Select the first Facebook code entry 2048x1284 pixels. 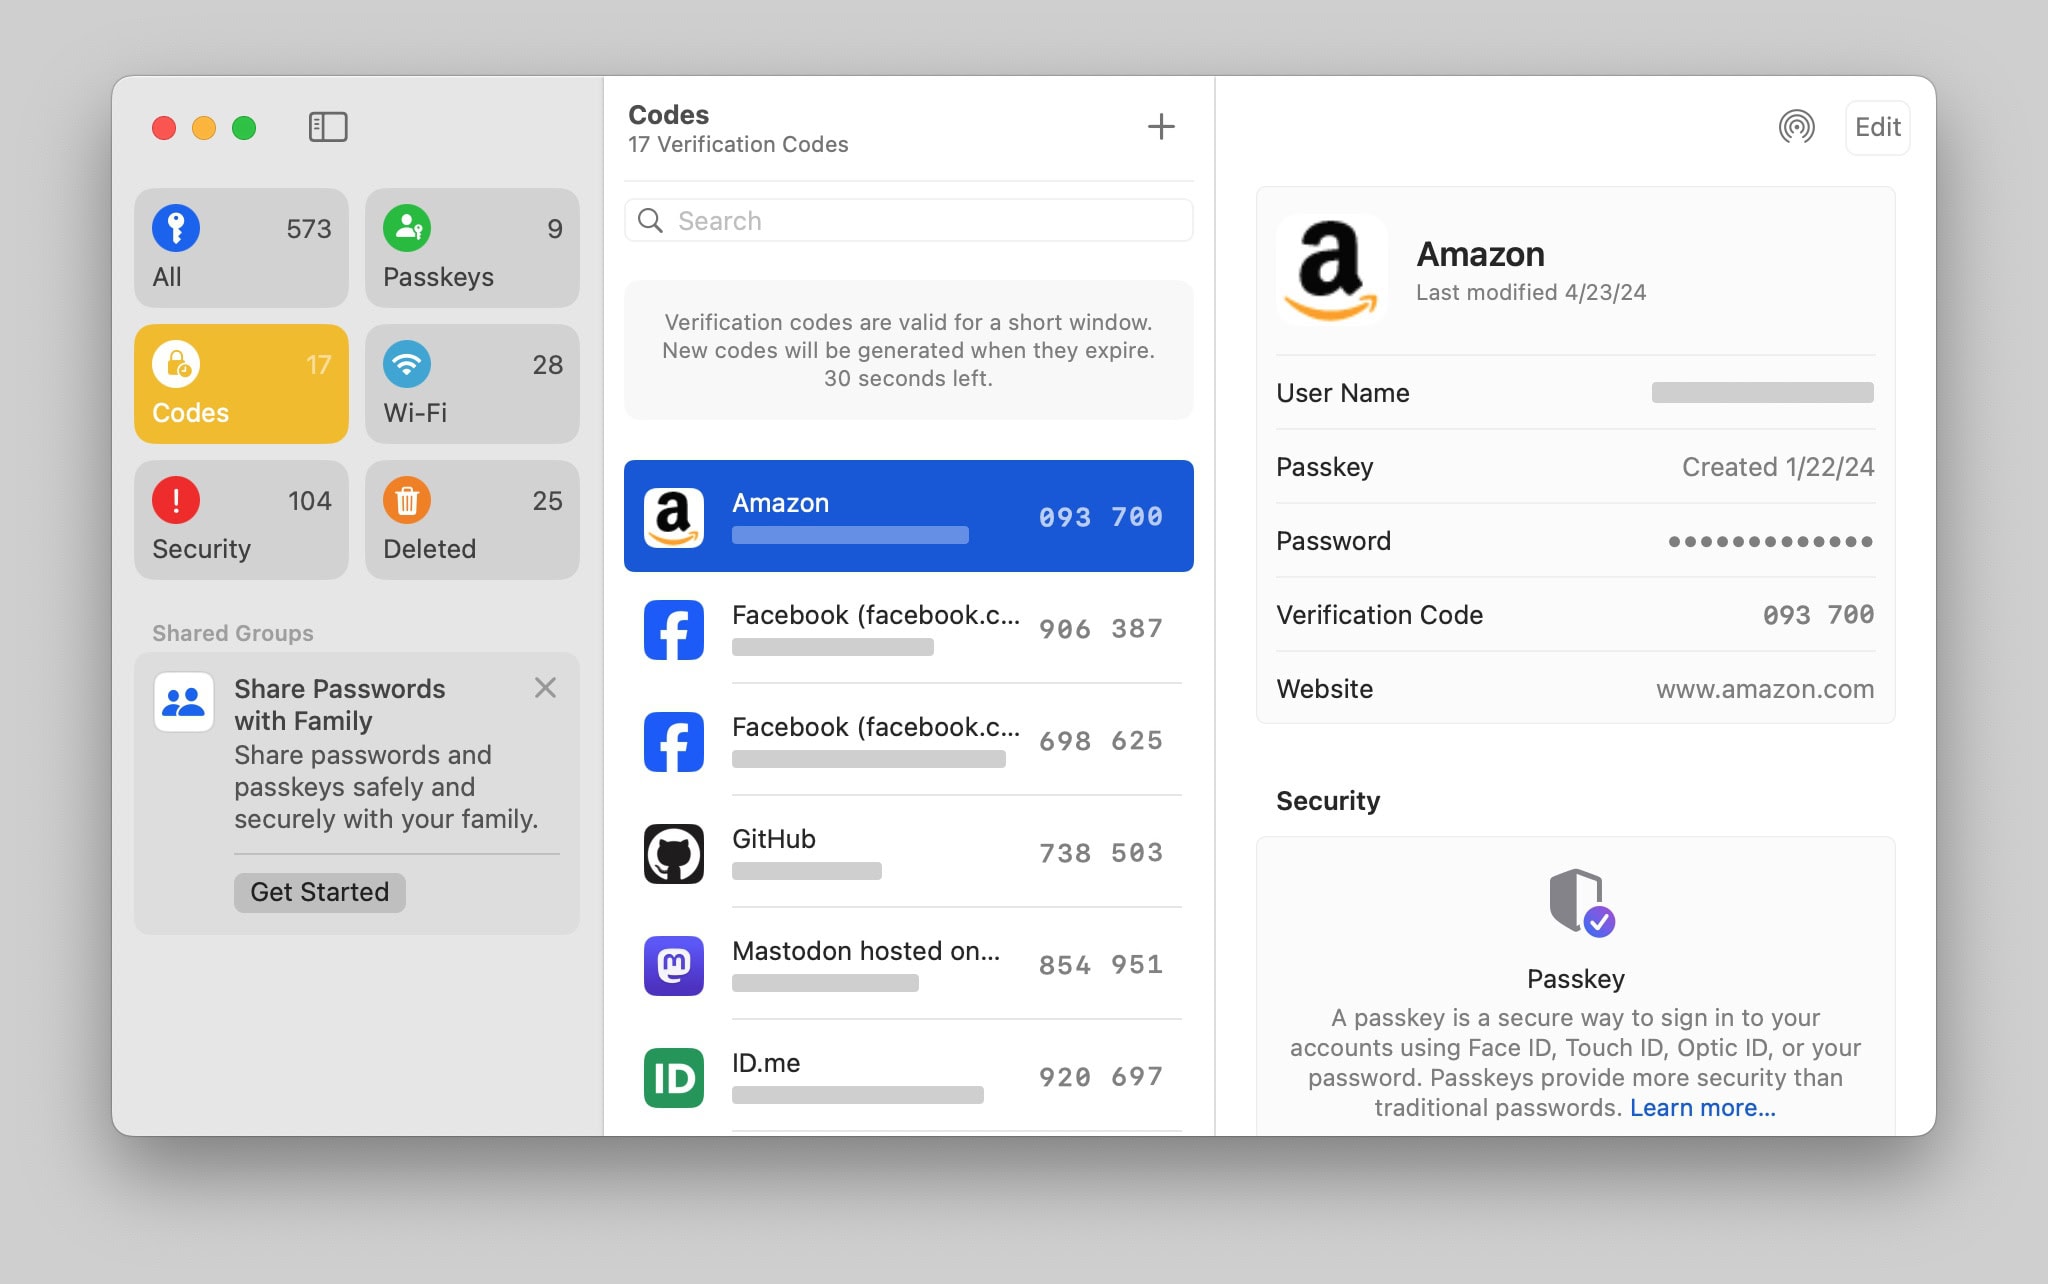click(908, 629)
